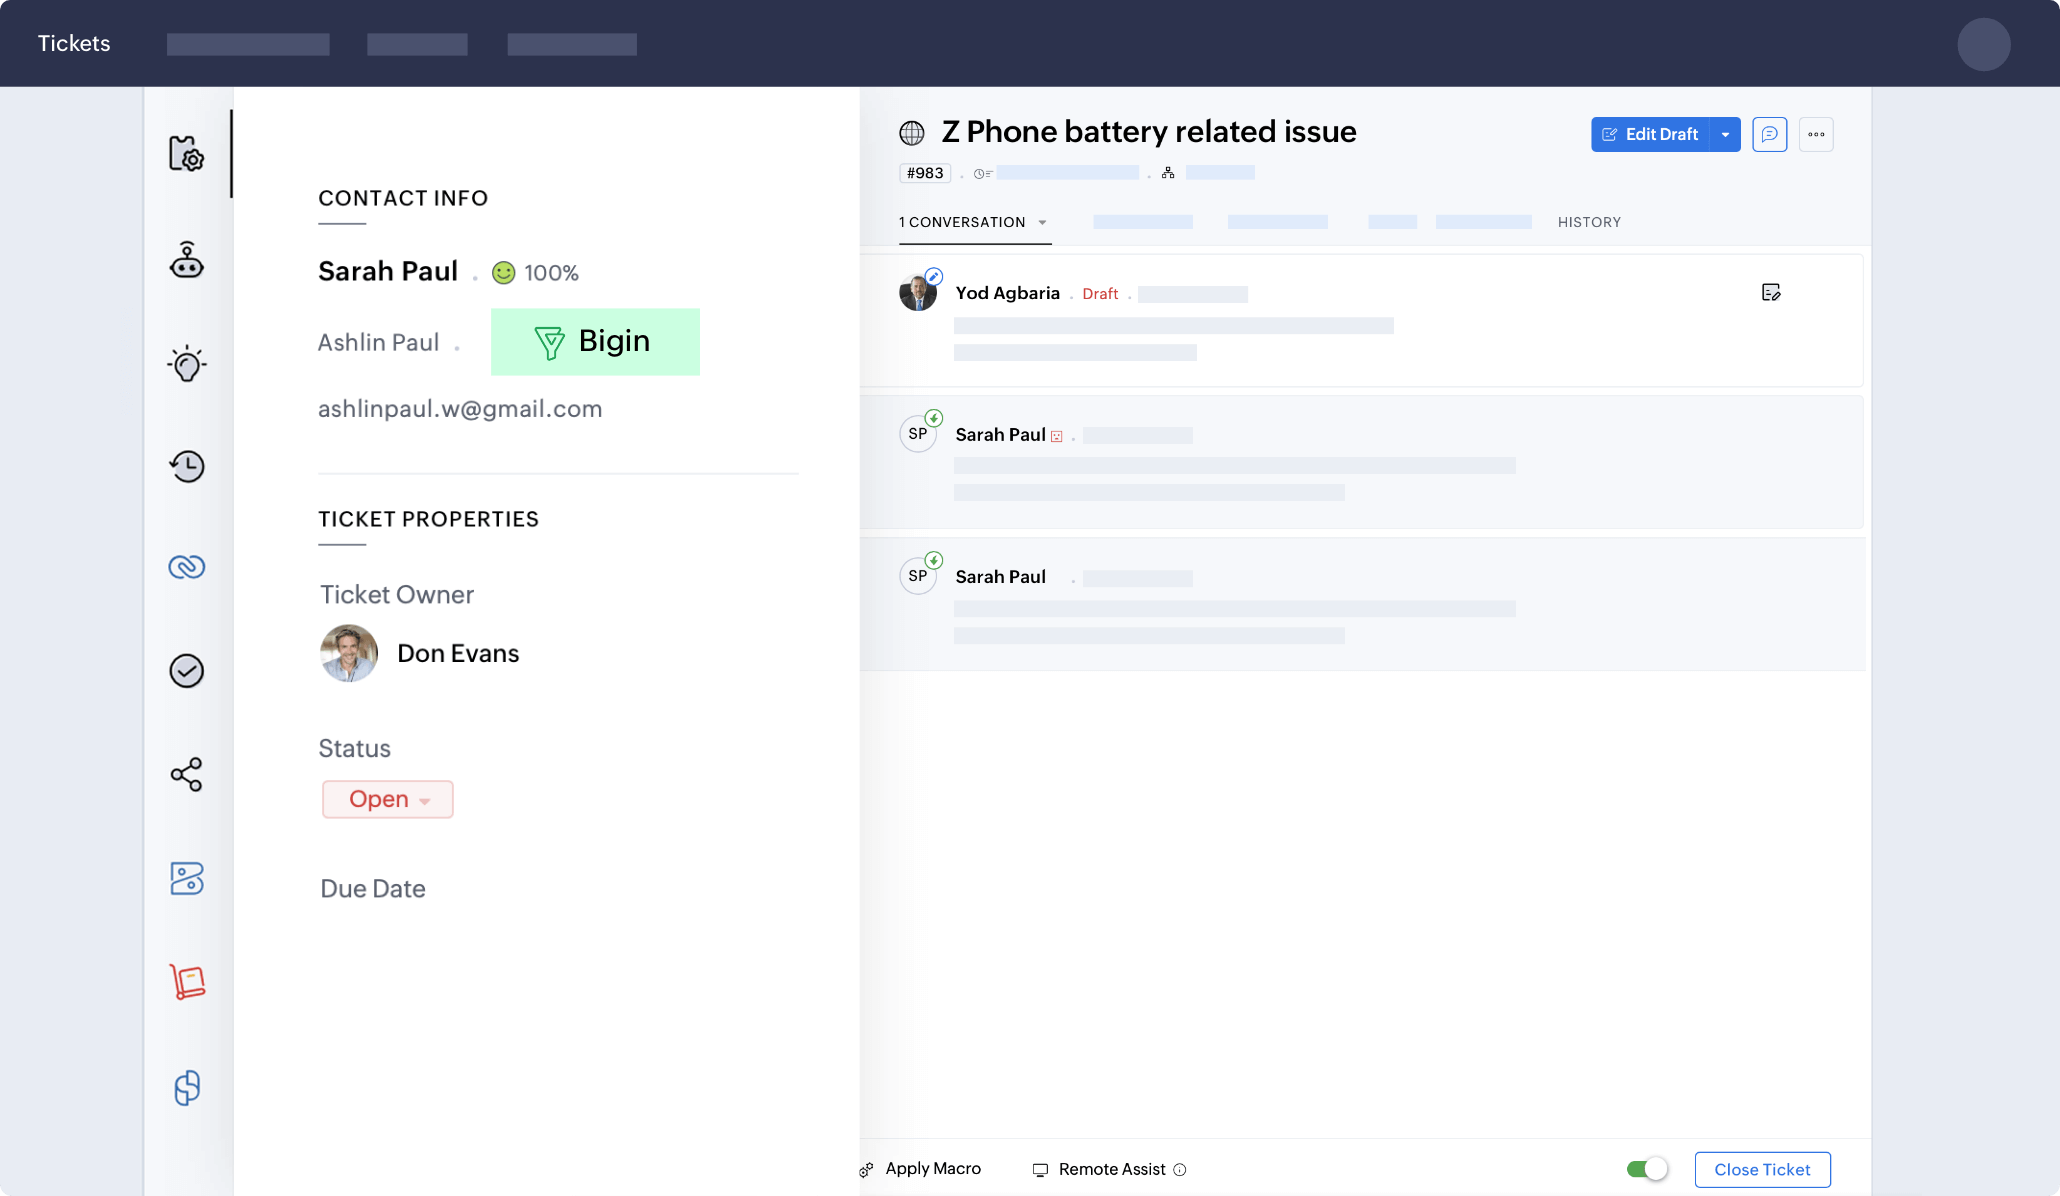Click Apply Macro at the bottom

(932, 1168)
